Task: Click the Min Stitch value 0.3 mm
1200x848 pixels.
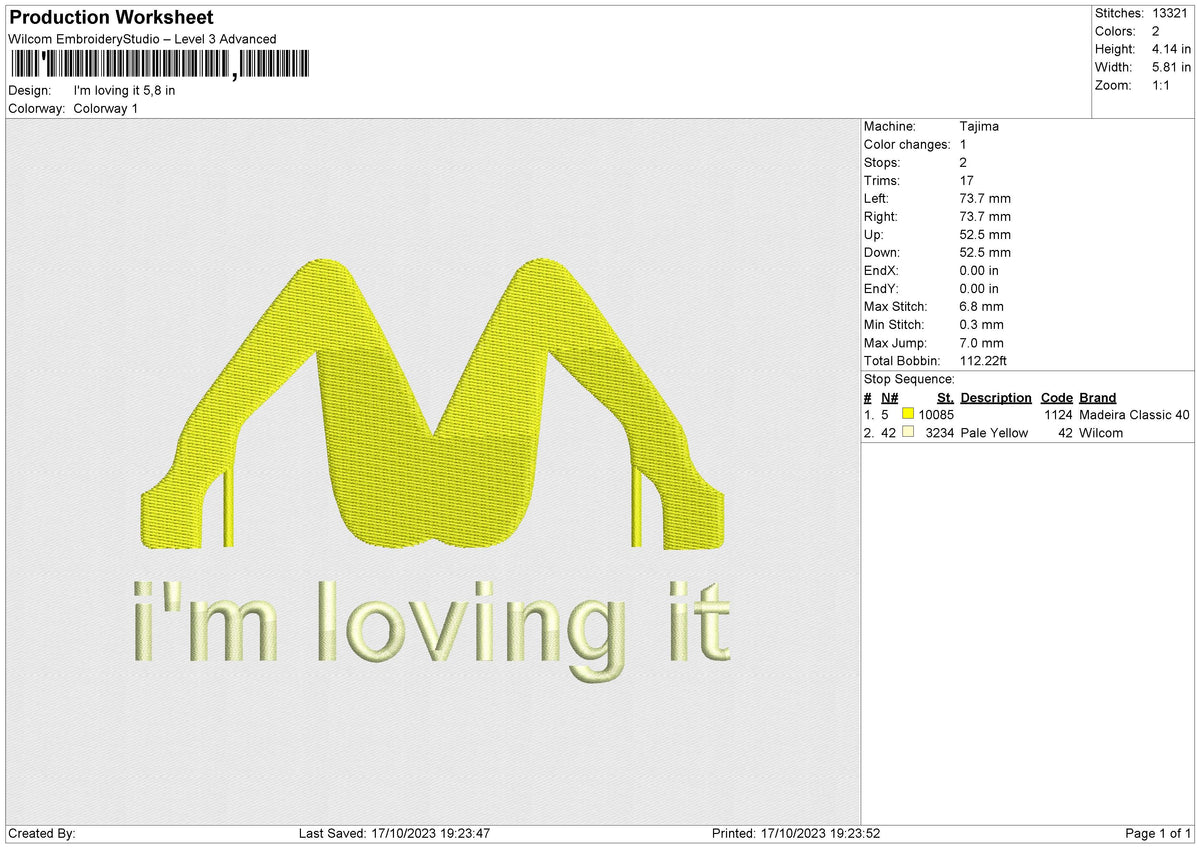Action: pos(981,324)
